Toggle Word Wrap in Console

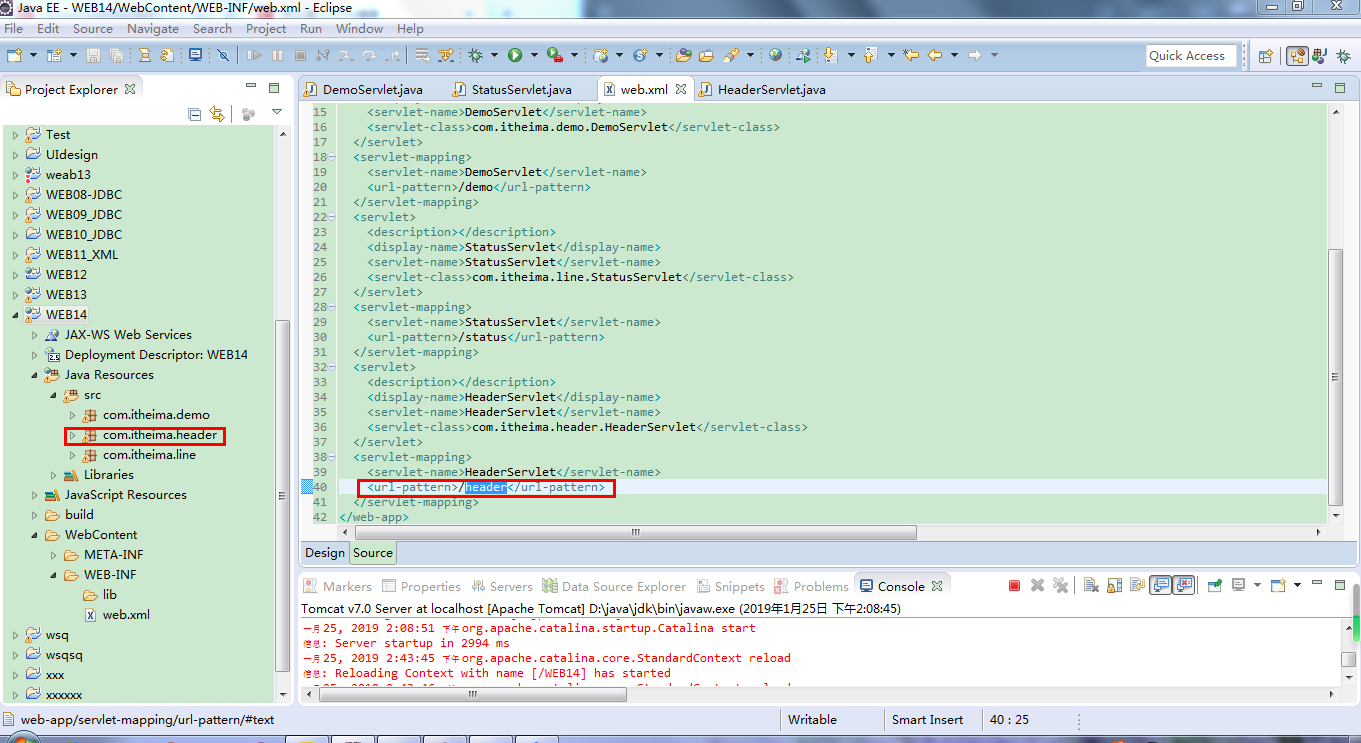pos(1137,586)
